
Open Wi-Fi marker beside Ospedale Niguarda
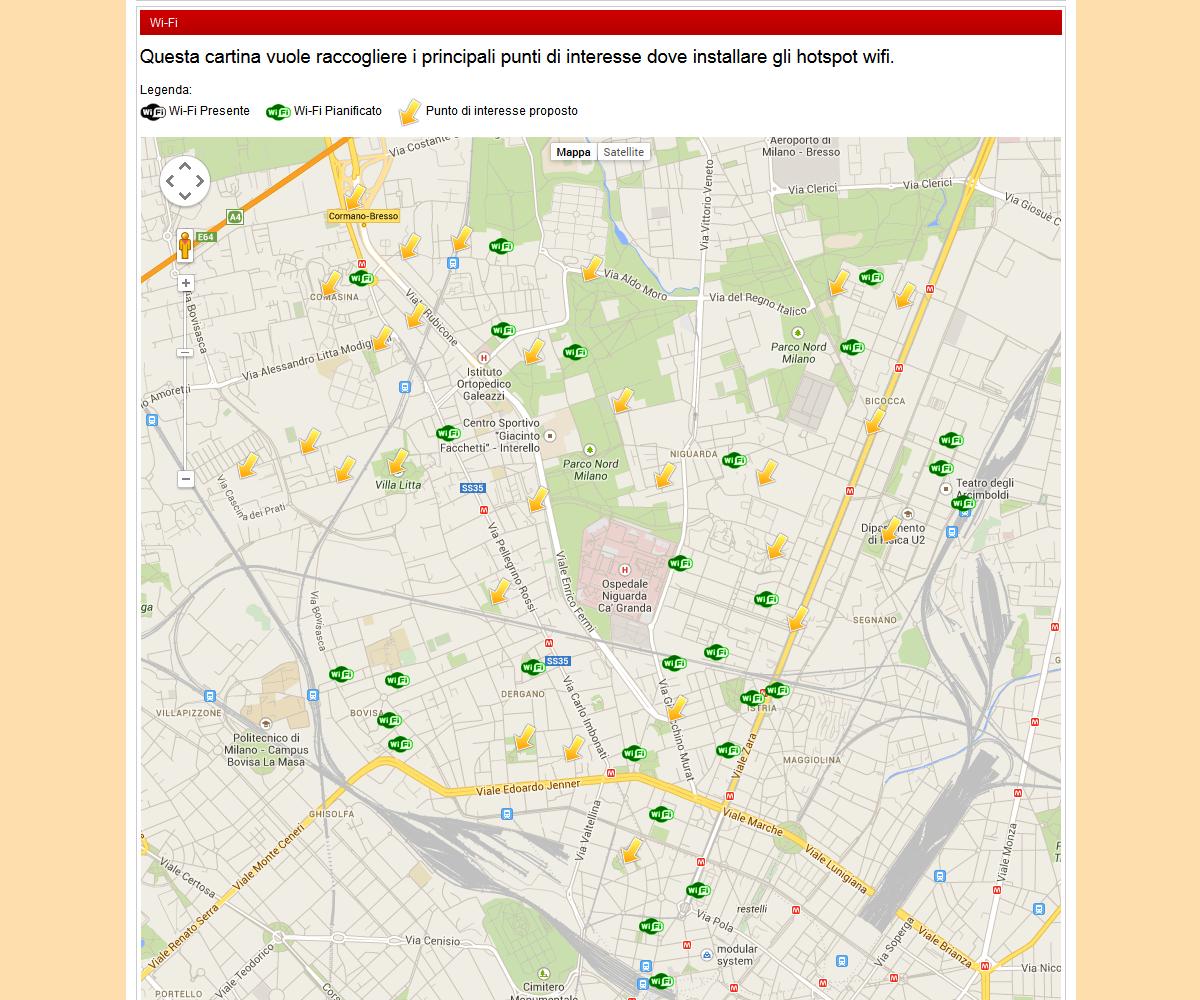[680, 563]
